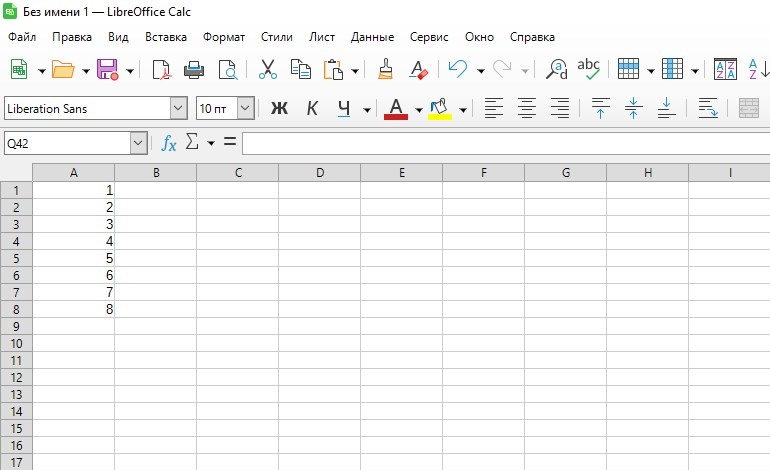The height and width of the screenshot is (470, 770).
Task: Expand the Name Box Q42 dropdown
Action: click(138, 143)
